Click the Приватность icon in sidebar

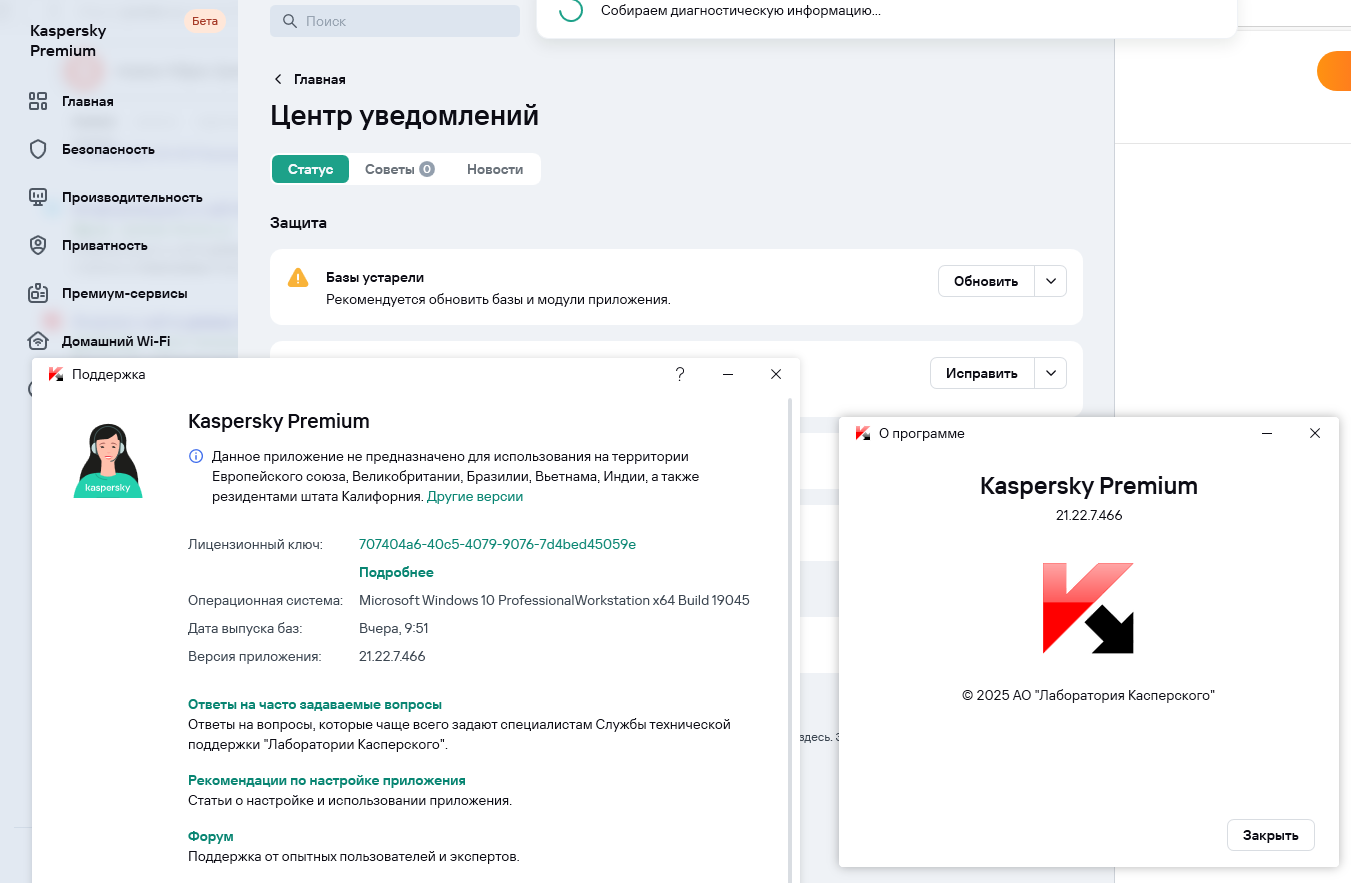[x=38, y=245]
